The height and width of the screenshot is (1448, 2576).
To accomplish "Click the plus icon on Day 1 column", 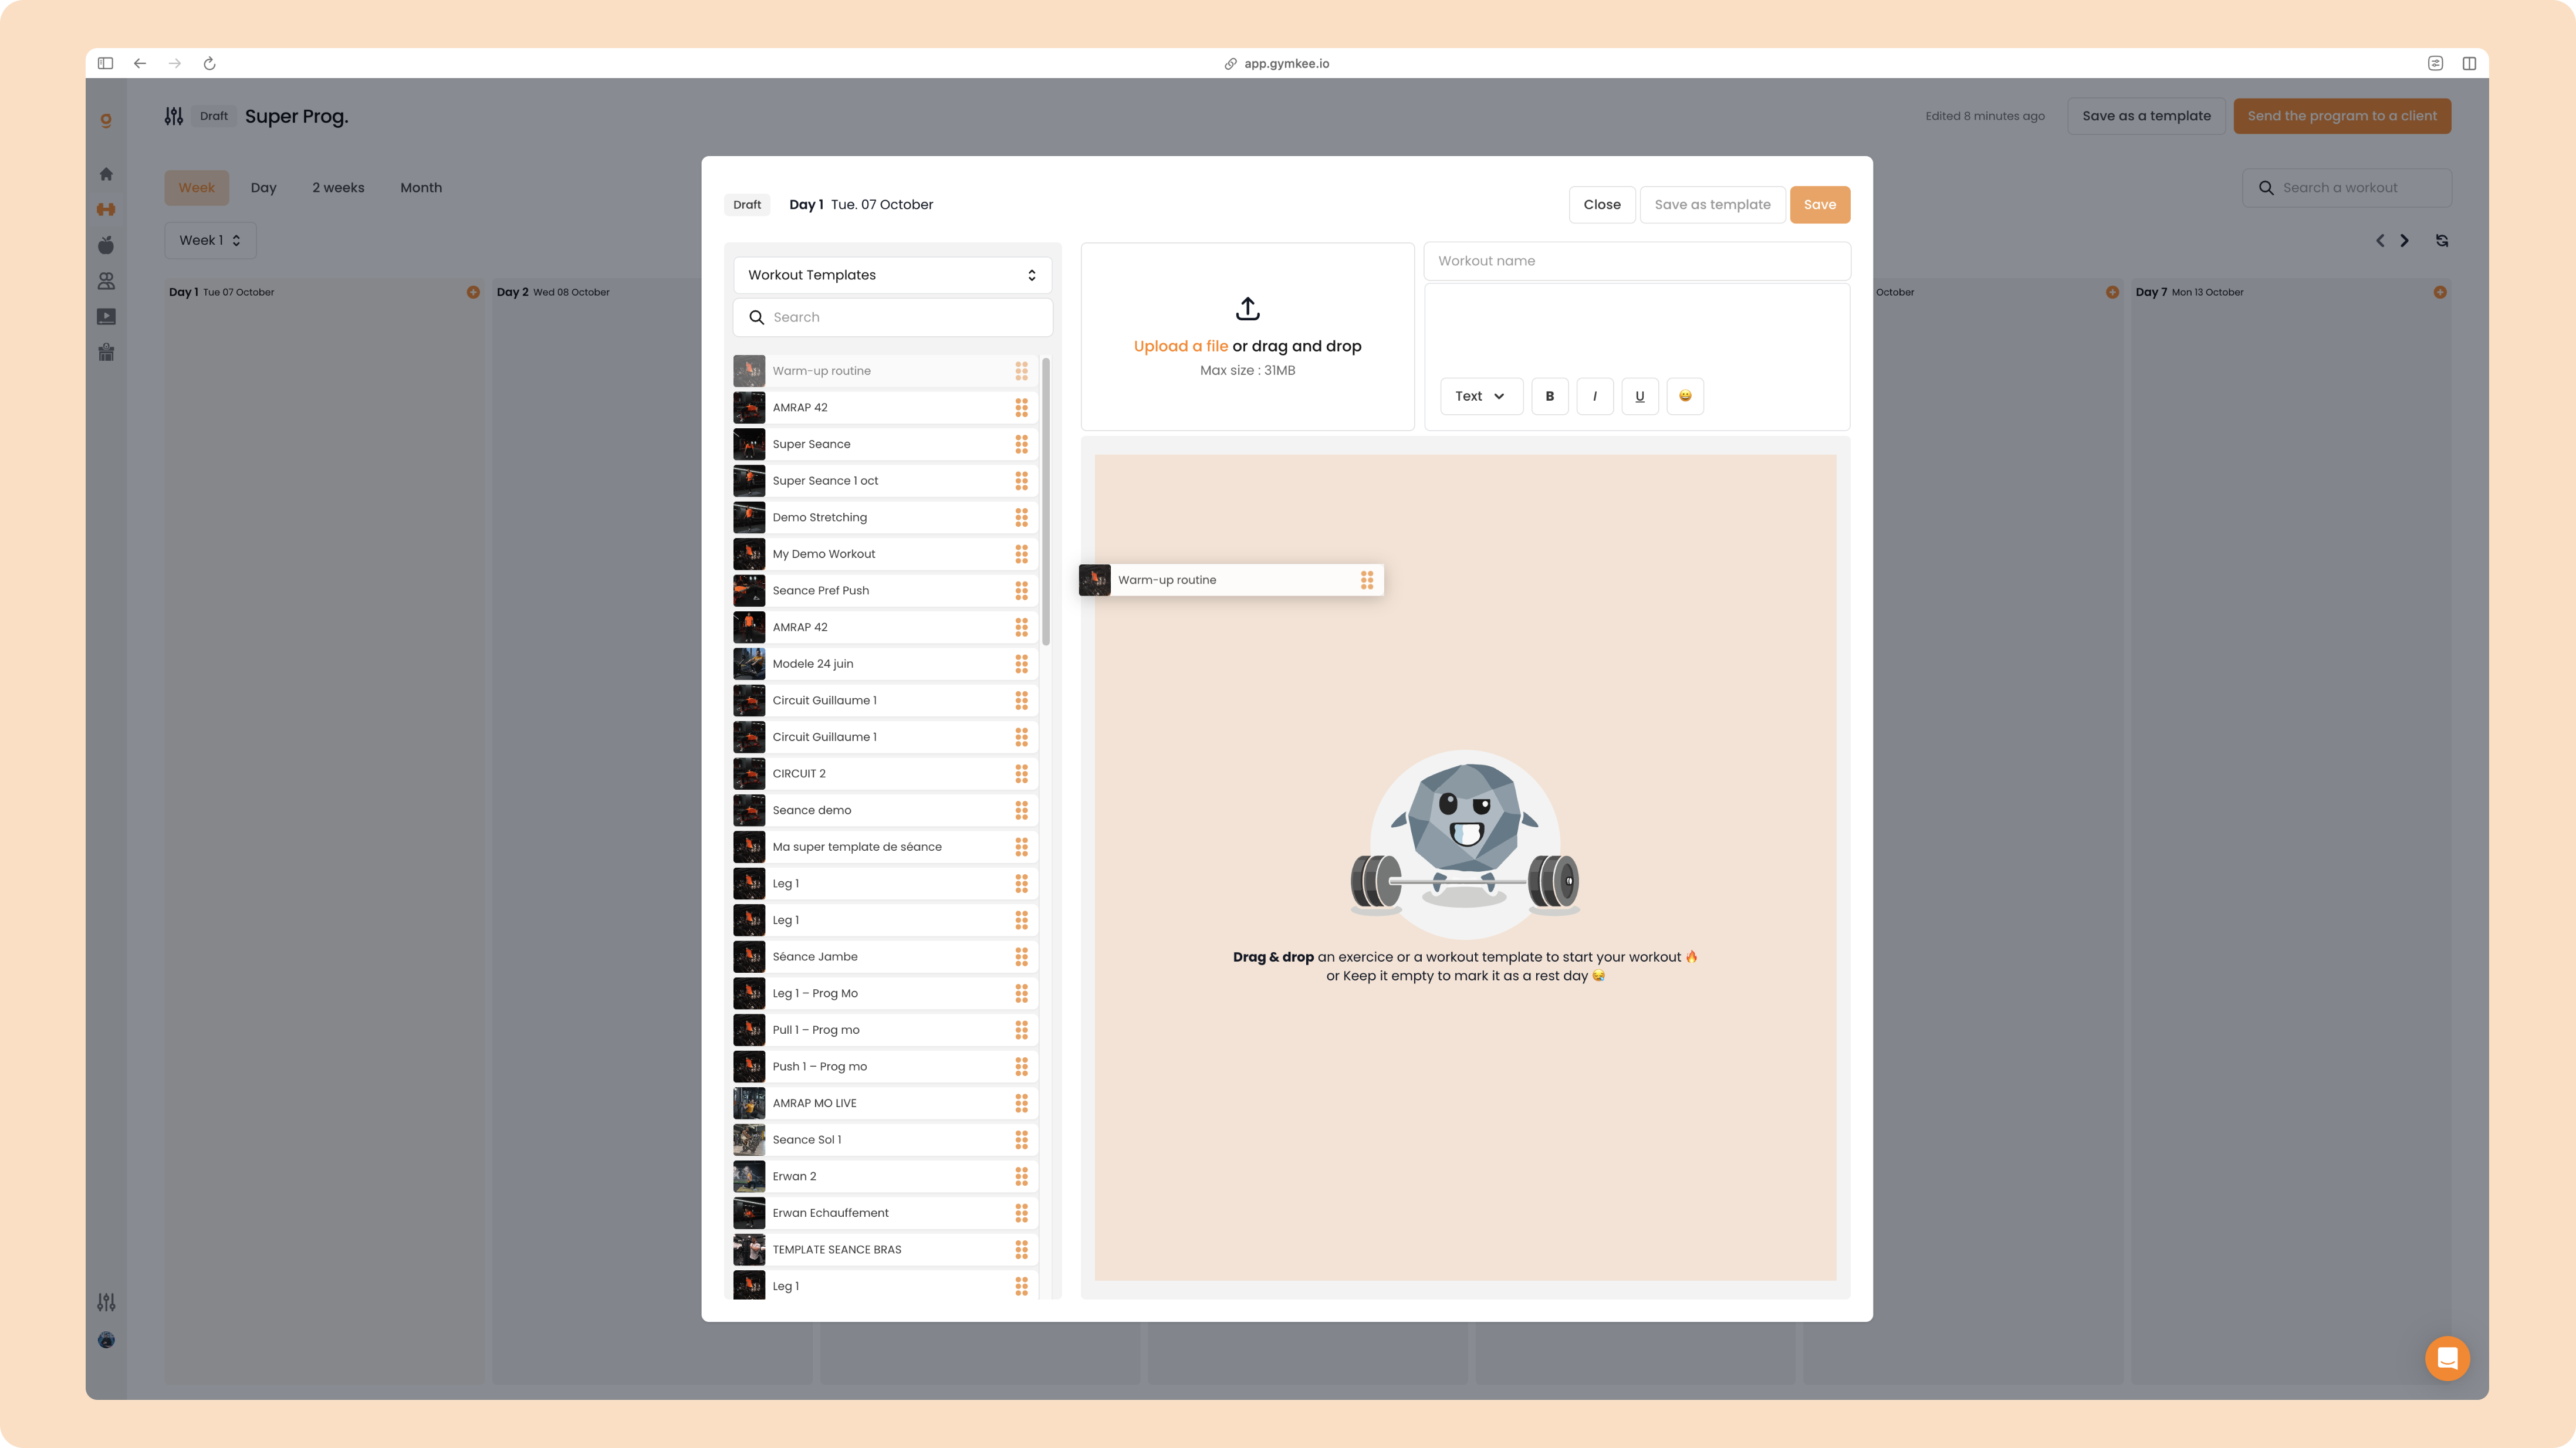I will pos(473,292).
